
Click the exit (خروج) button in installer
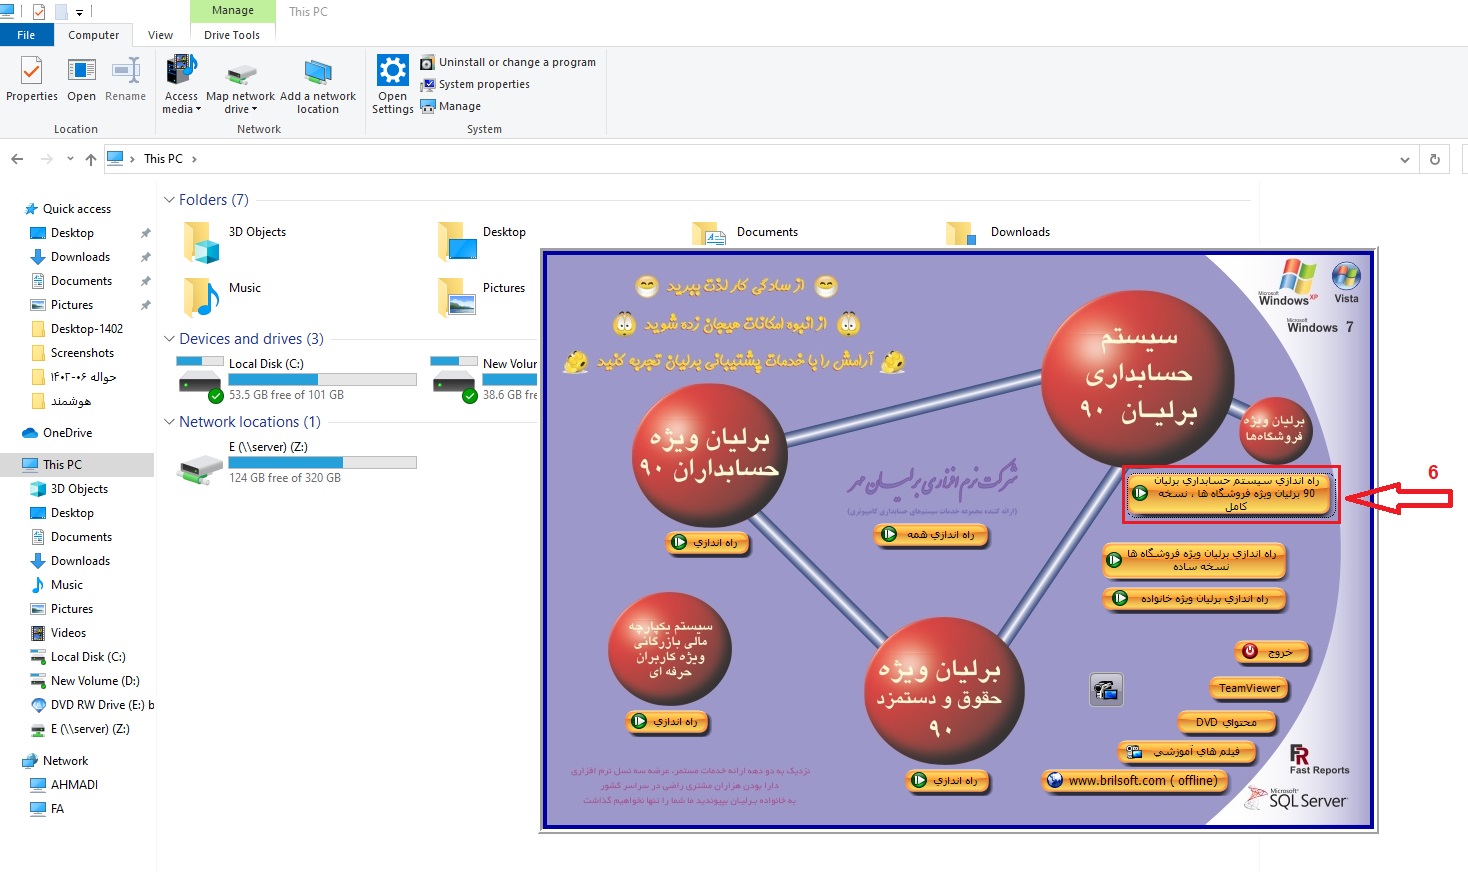[1270, 652]
